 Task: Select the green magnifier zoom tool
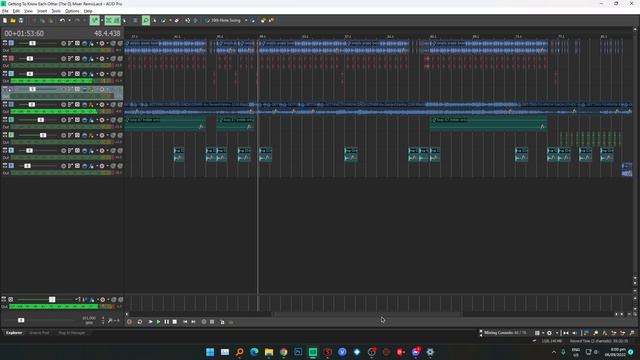146,20
